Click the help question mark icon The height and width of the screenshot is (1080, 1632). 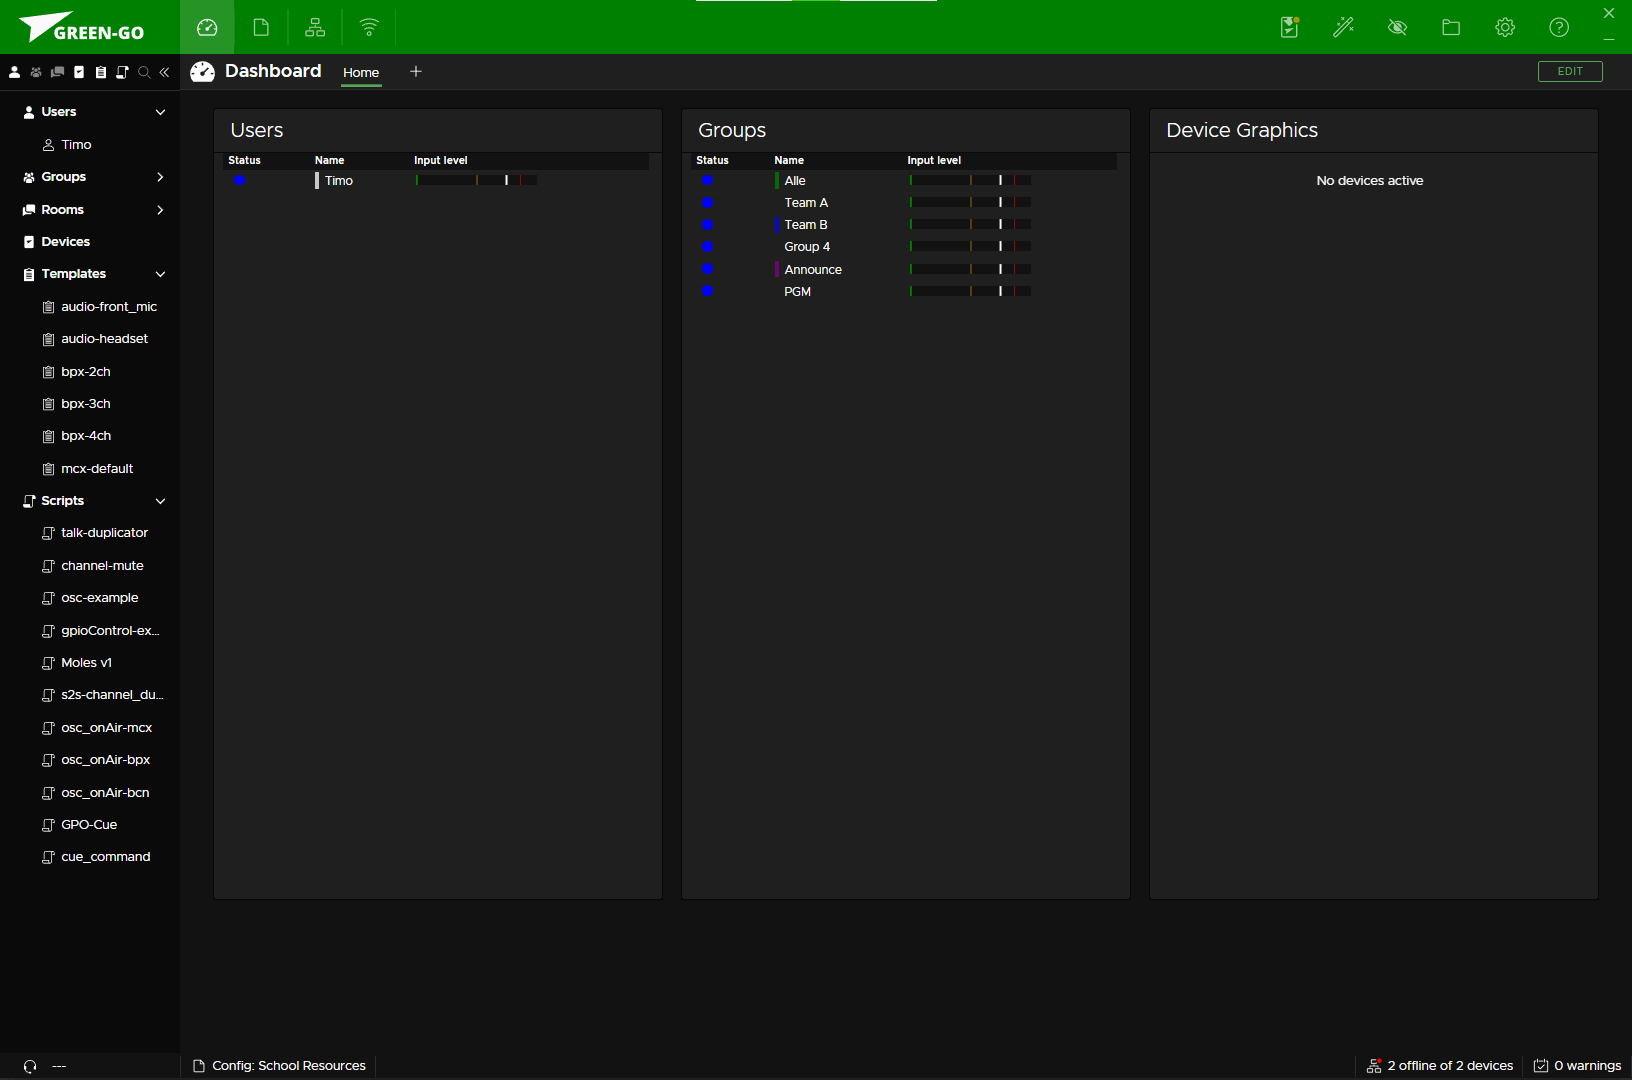[1559, 27]
